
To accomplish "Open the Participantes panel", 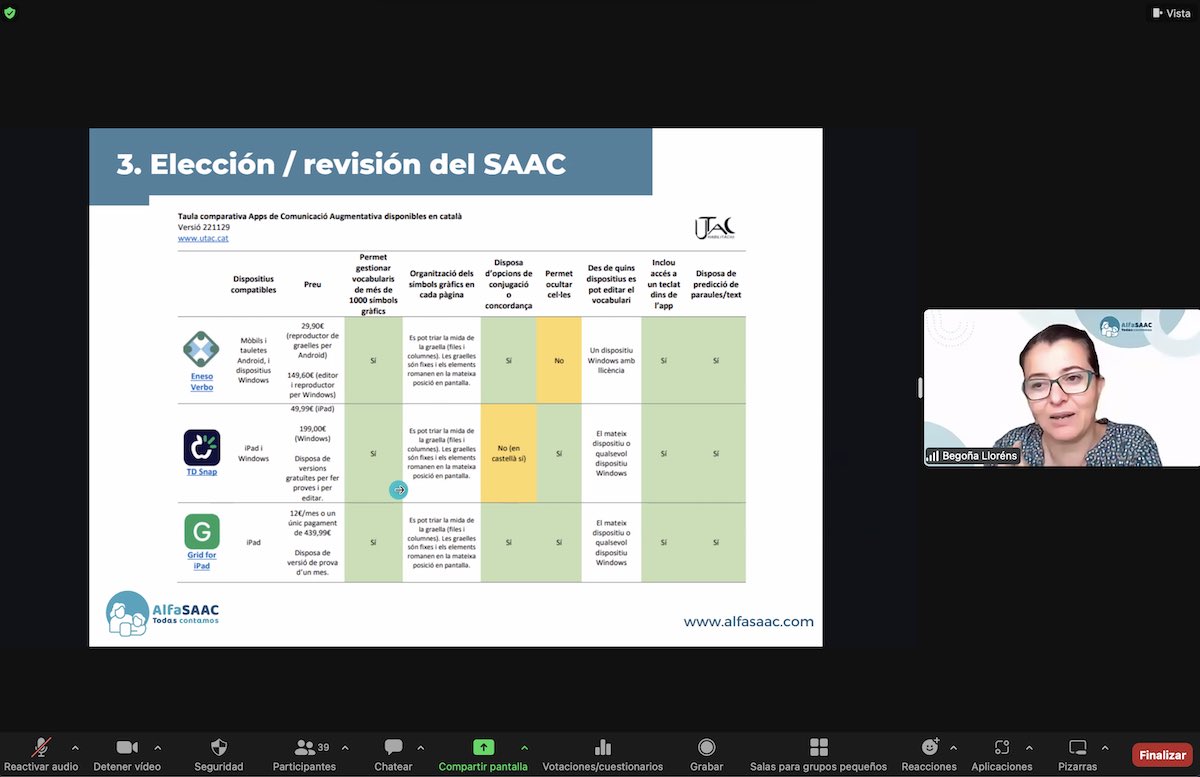I will 305,754.
